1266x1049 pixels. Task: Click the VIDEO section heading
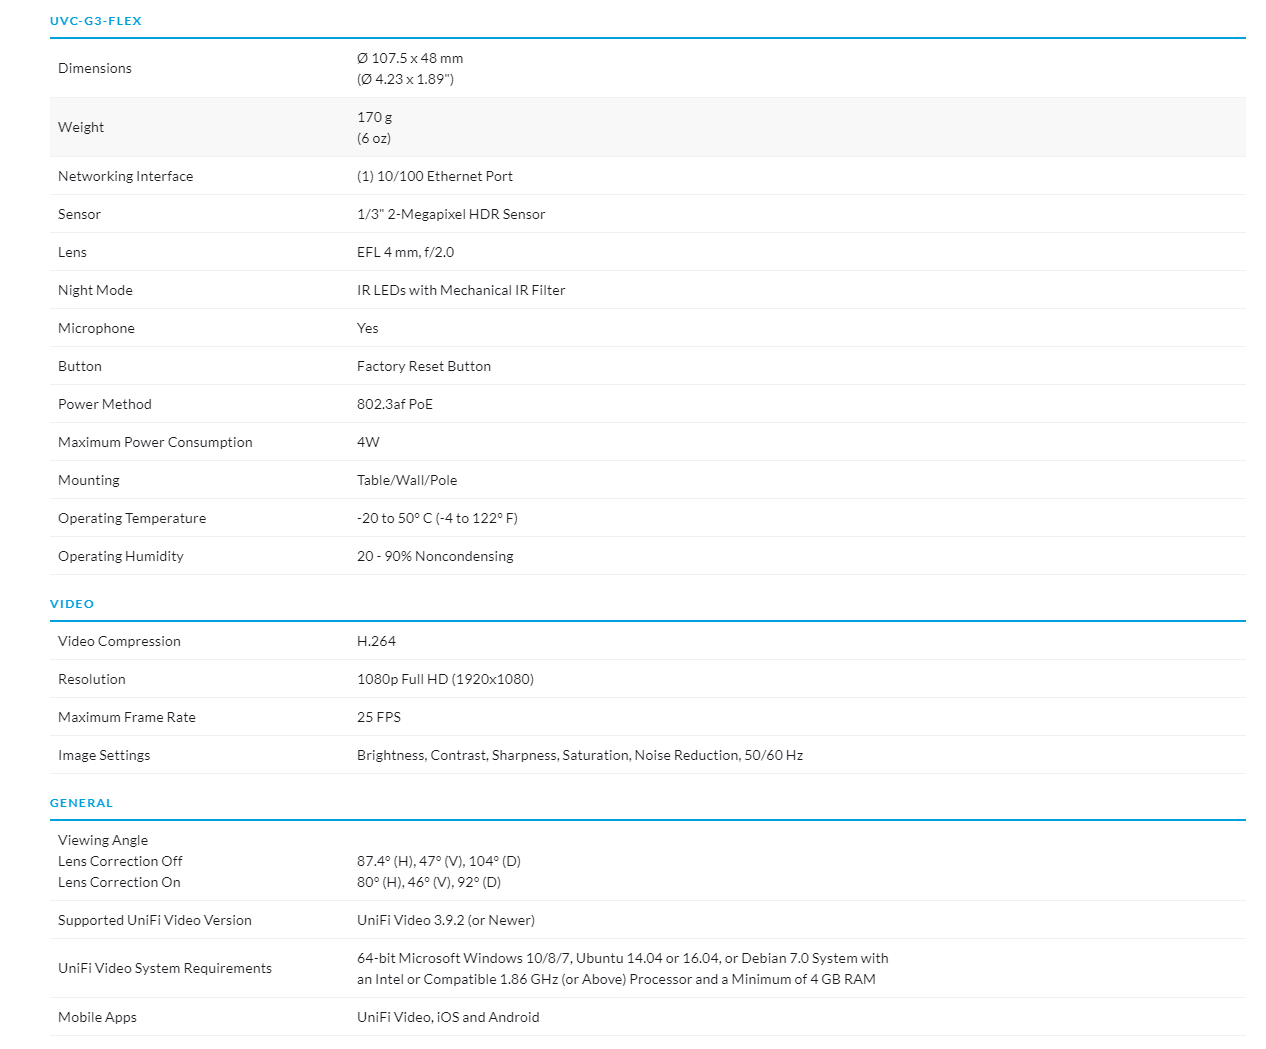(x=72, y=604)
